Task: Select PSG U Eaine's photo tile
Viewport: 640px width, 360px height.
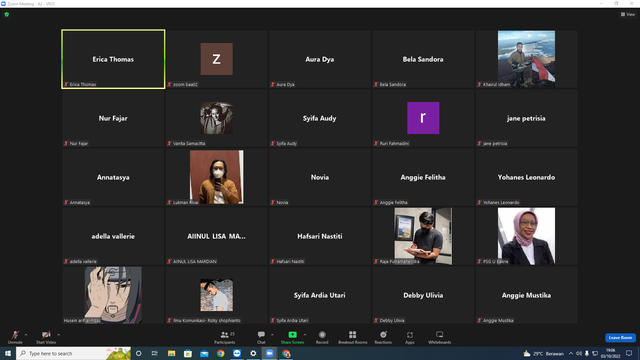Action: [x=526, y=236]
